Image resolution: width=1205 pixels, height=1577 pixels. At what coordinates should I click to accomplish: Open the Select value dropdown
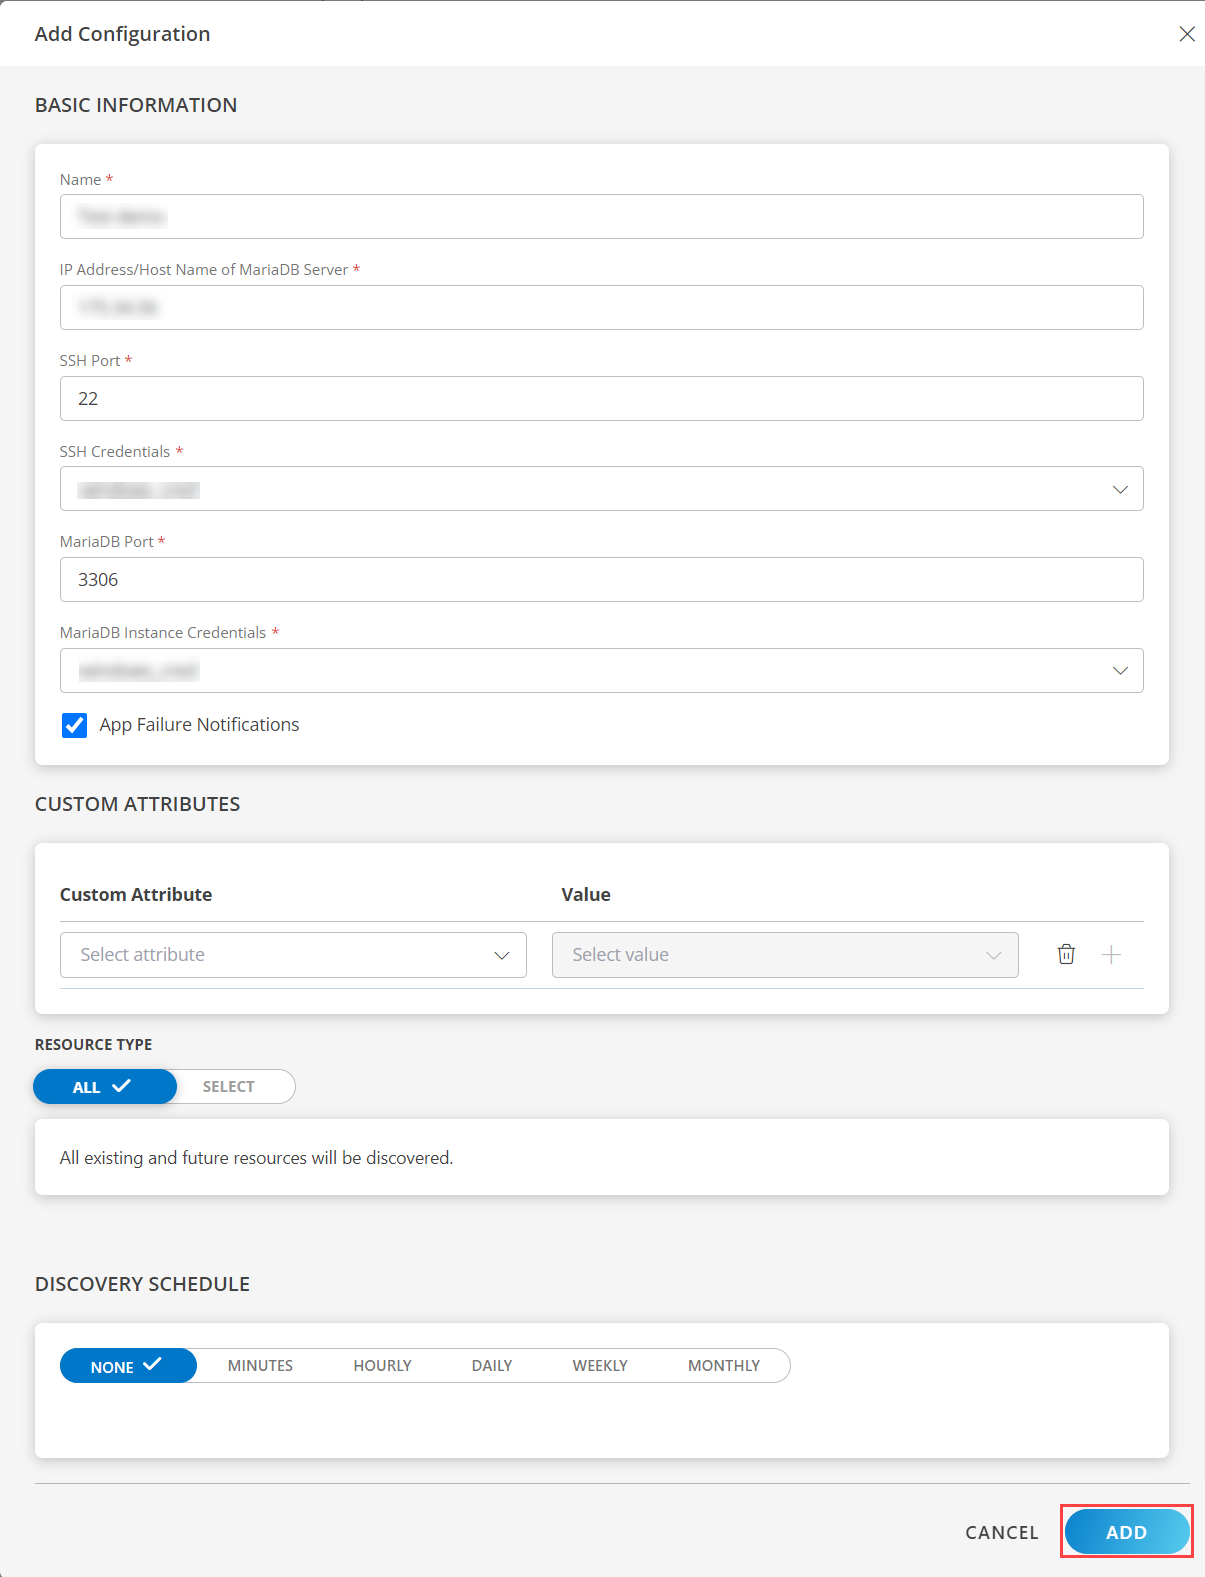pos(785,955)
